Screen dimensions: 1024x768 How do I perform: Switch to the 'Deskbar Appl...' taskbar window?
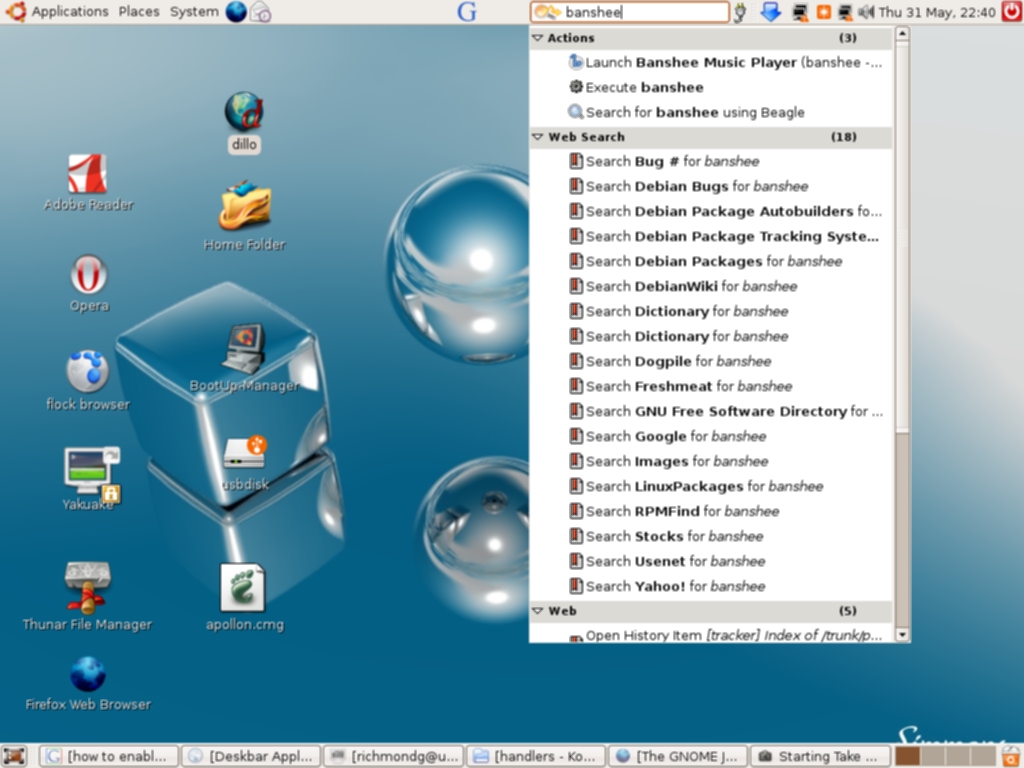[x=251, y=756]
